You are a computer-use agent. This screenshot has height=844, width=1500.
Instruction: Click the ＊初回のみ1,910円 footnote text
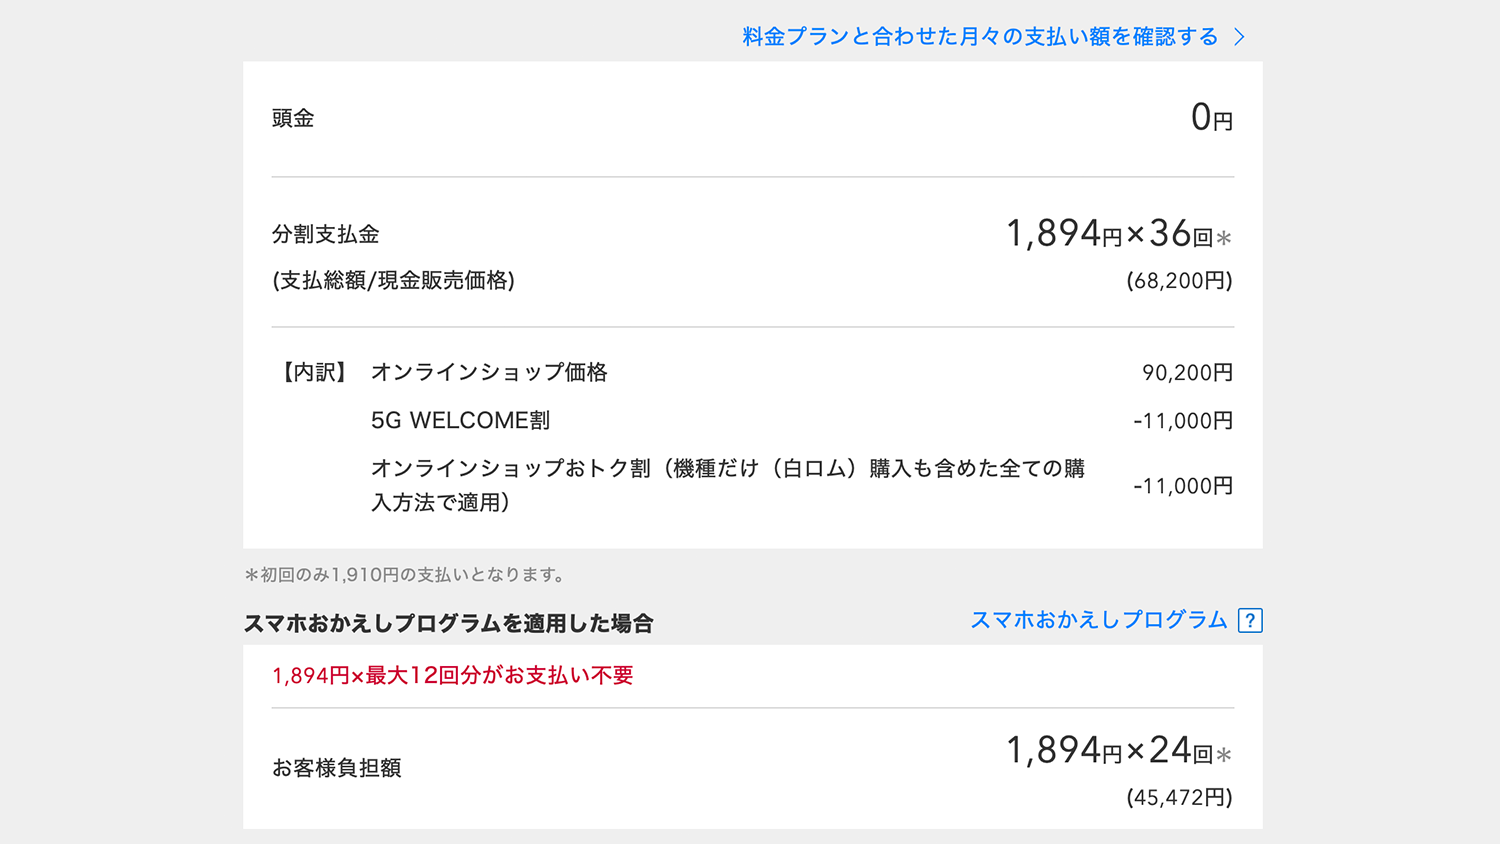(x=406, y=575)
